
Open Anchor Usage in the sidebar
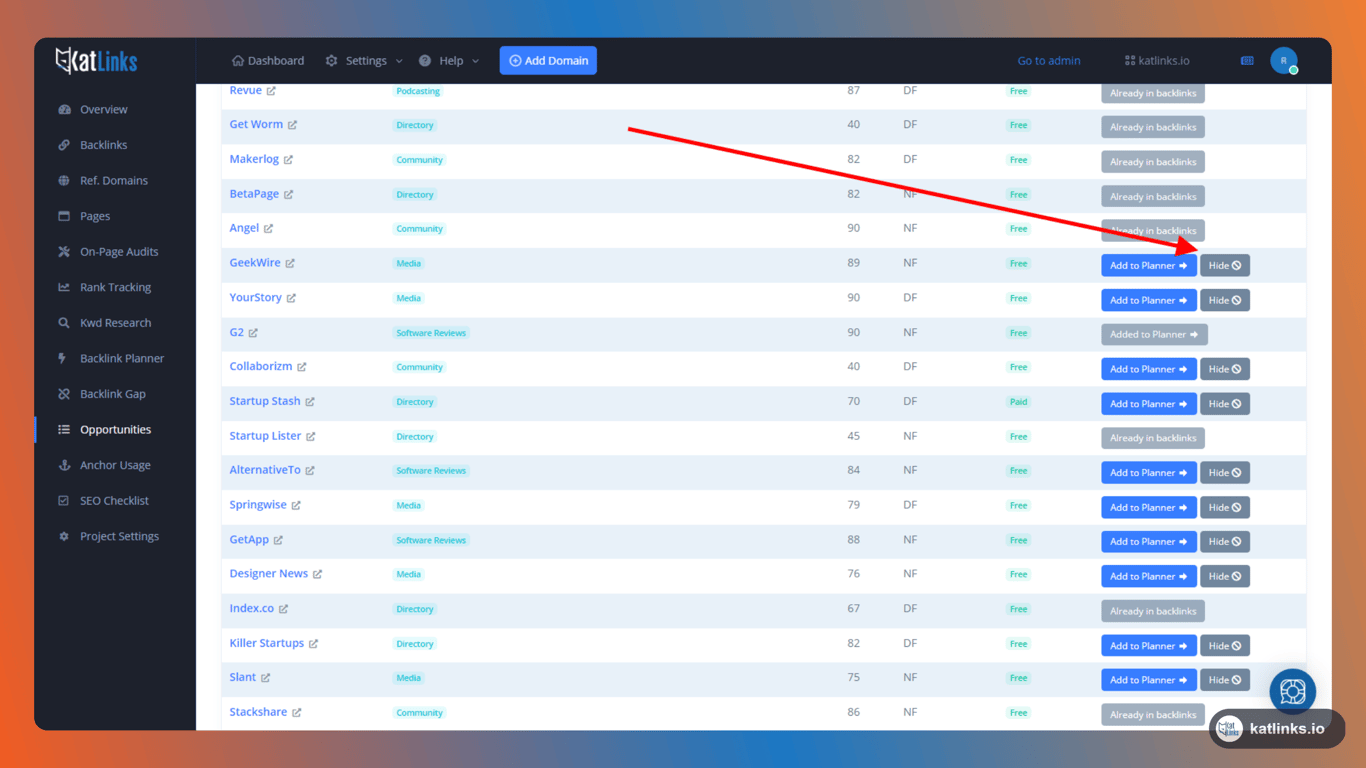click(115, 465)
